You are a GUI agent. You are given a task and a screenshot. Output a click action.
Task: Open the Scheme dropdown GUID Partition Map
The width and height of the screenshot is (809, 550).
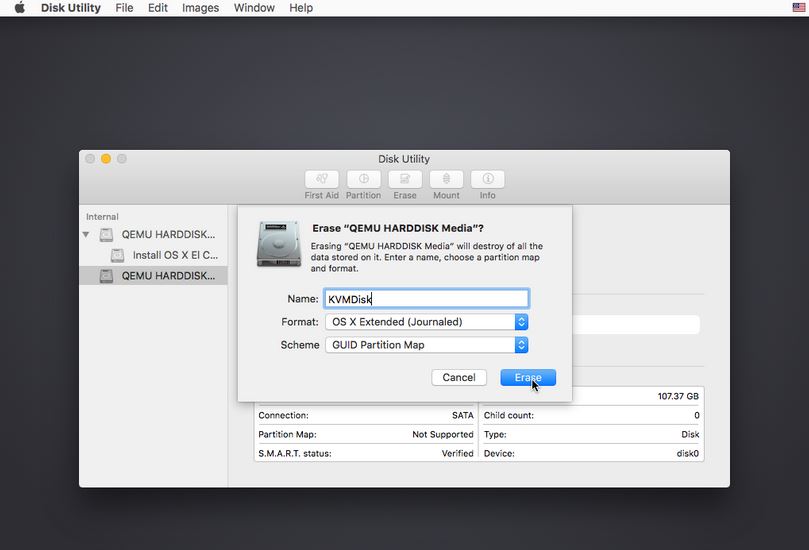click(426, 345)
